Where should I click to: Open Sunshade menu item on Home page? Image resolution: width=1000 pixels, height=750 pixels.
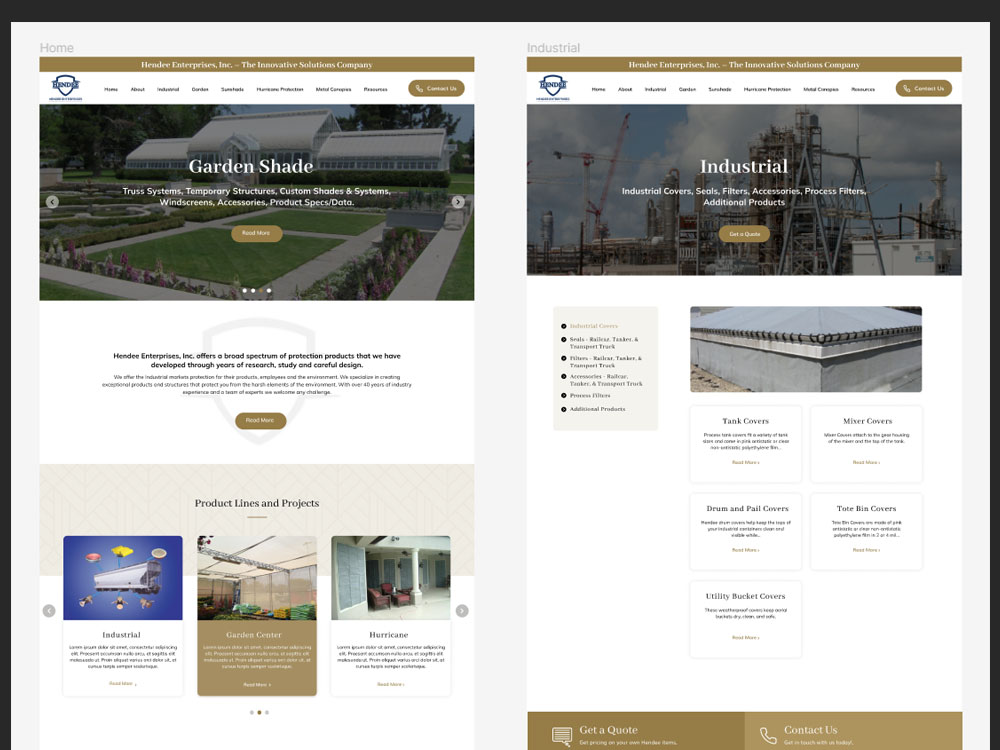coord(233,89)
